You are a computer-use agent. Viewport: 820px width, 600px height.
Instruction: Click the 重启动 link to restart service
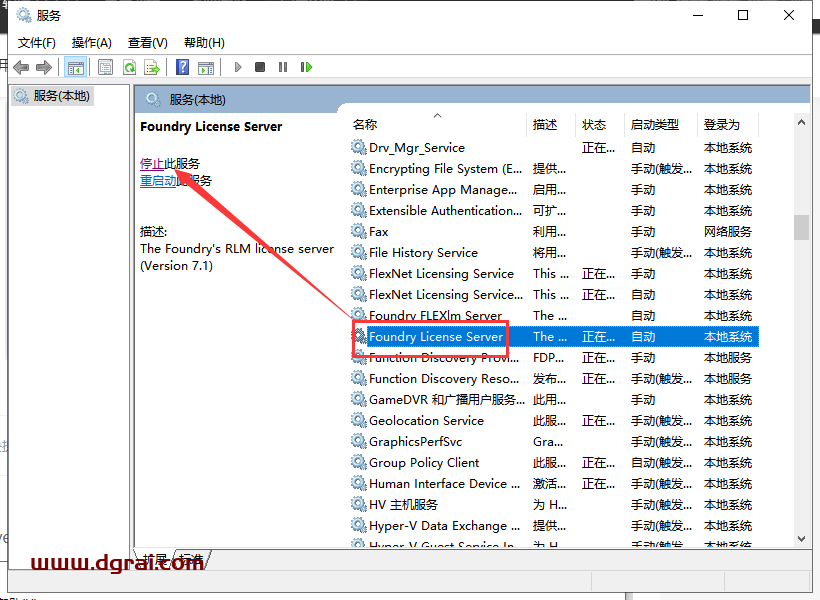coord(158,181)
